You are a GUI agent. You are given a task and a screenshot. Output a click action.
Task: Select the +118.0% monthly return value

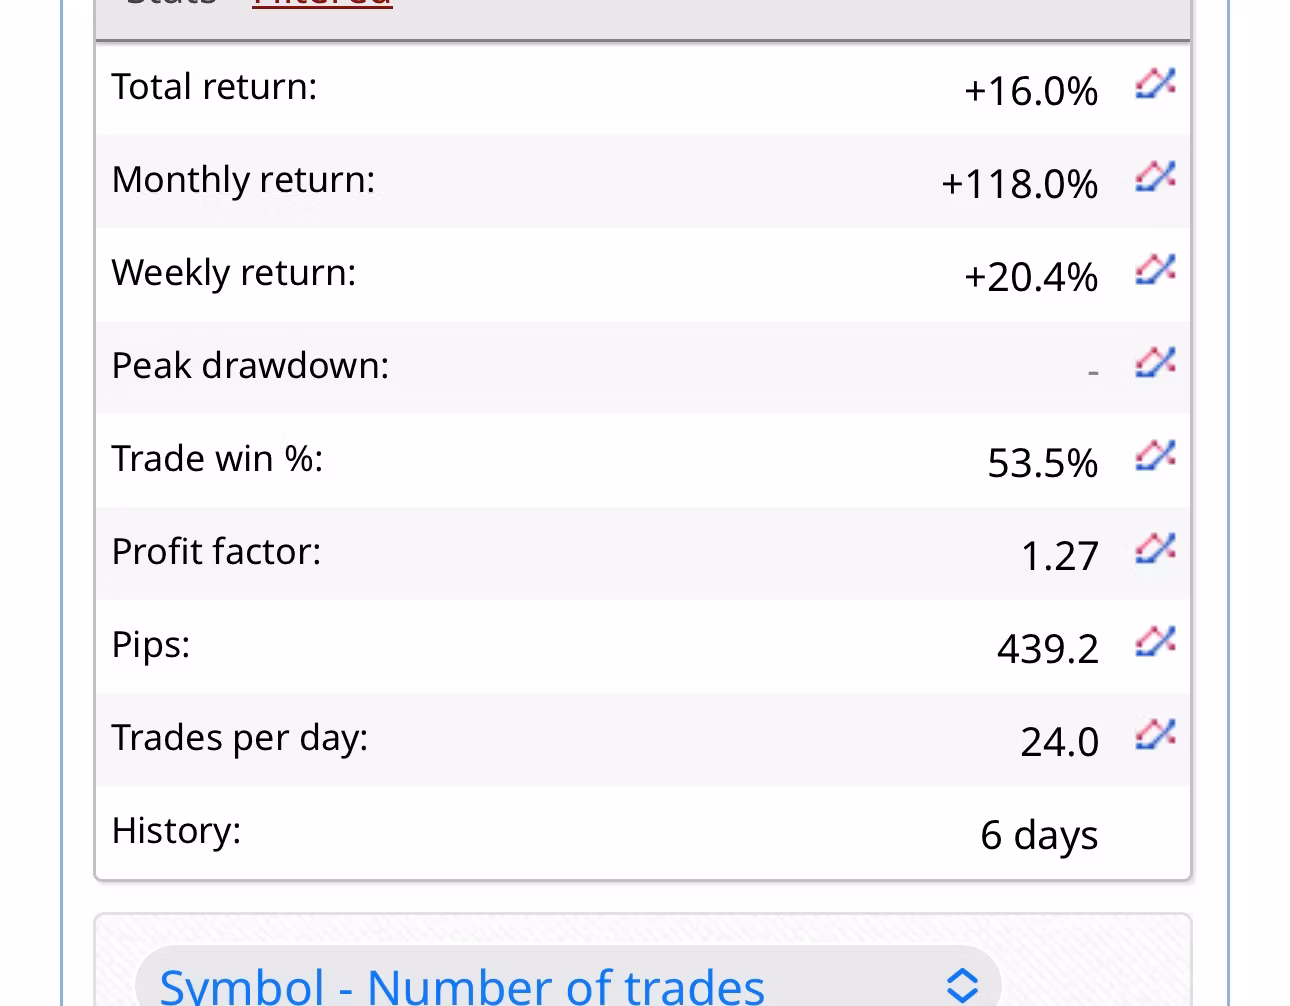[1019, 184]
